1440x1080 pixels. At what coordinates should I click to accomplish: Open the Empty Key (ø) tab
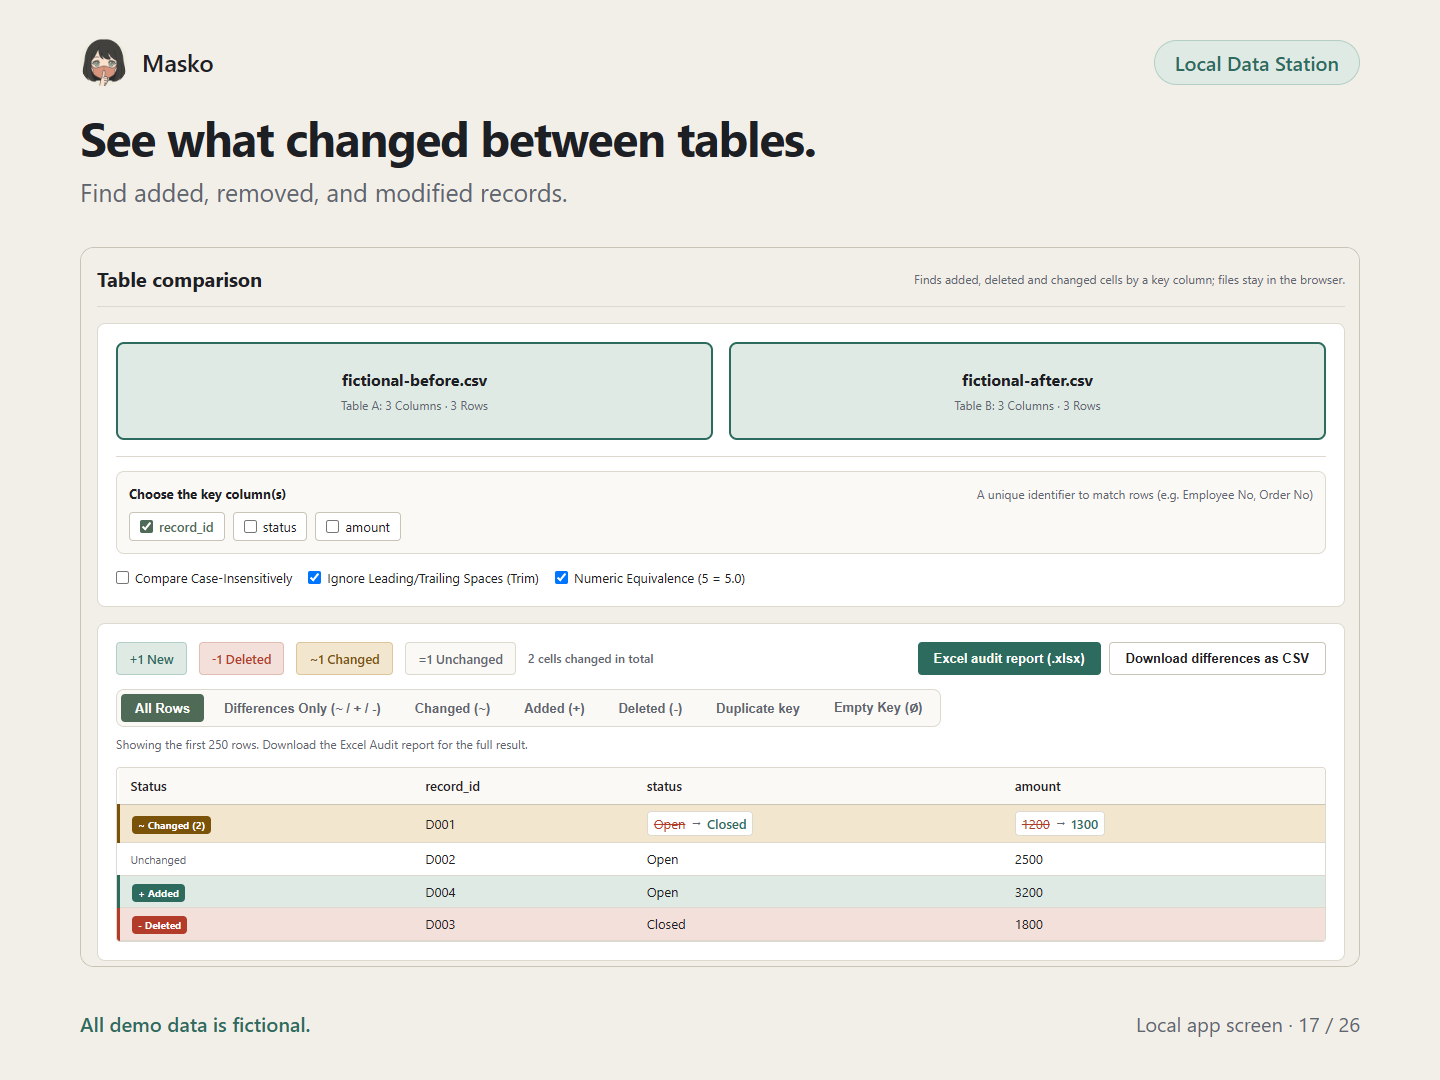coord(878,708)
